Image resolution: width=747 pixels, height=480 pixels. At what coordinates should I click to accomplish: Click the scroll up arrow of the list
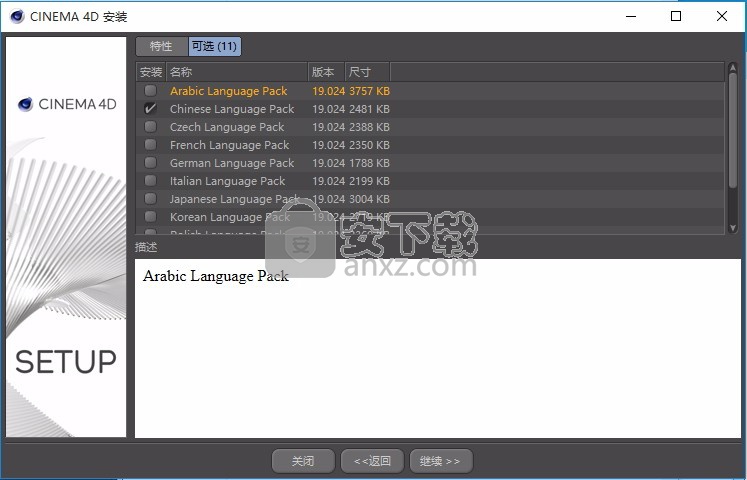coord(733,68)
